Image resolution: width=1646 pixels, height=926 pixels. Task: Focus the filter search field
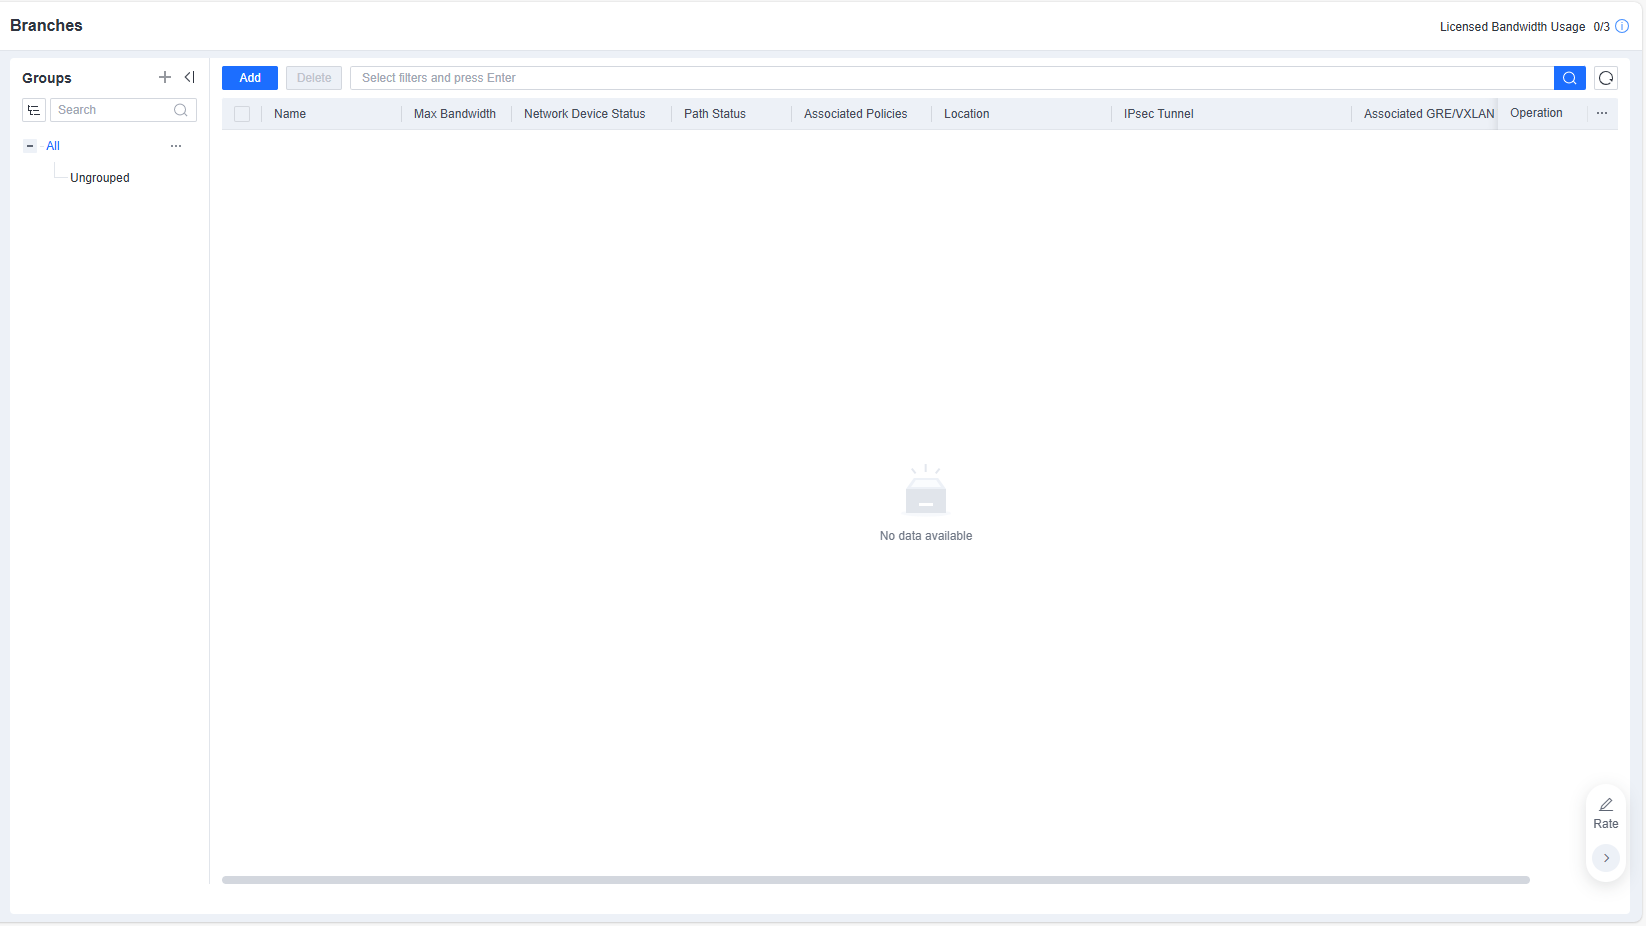pos(952,78)
